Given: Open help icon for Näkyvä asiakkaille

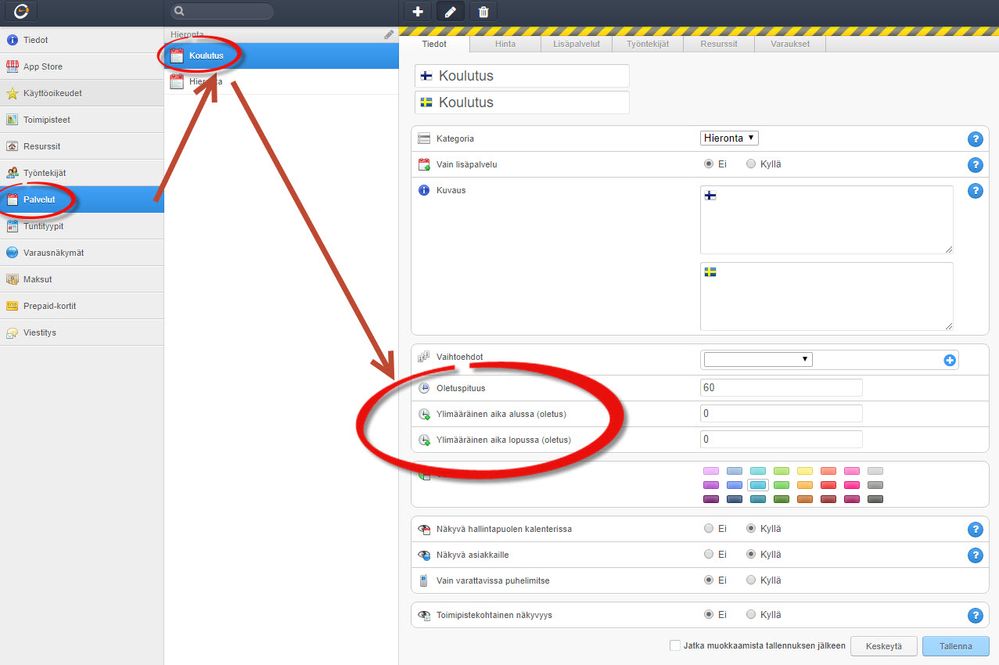Looking at the screenshot, I should (x=975, y=555).
